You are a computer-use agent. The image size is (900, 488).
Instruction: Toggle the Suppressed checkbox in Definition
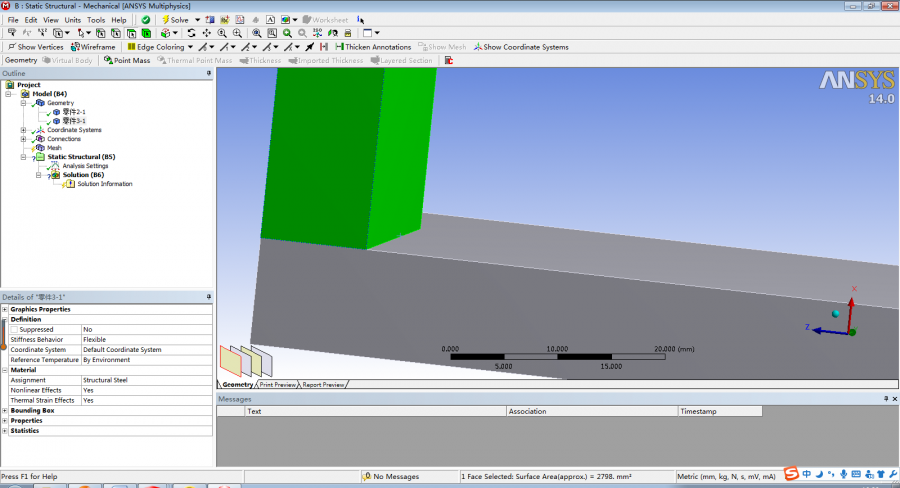[15, 329]
